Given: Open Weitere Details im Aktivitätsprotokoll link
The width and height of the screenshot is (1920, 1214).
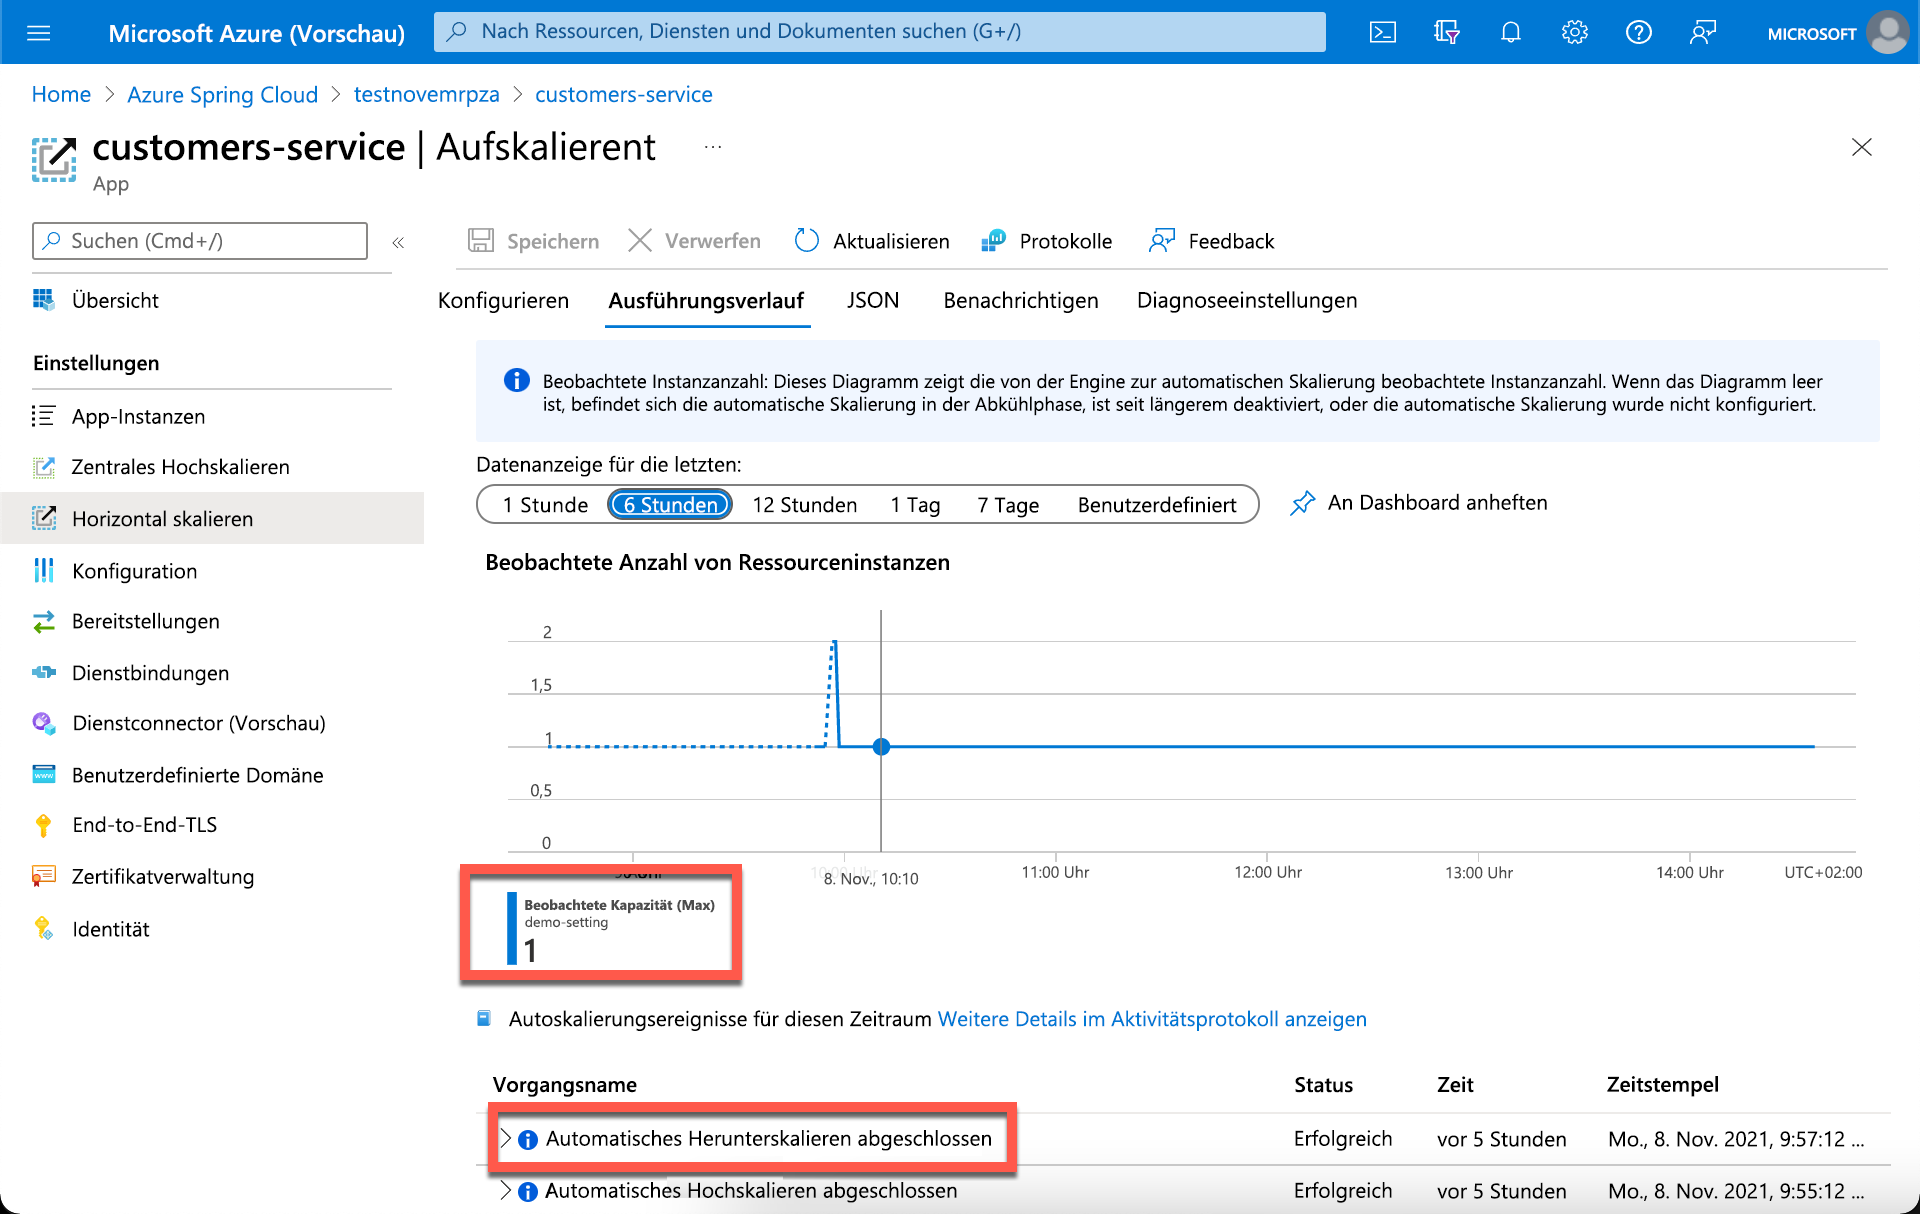Looking at the screenshot, I should click(x=1151, y=1019).
